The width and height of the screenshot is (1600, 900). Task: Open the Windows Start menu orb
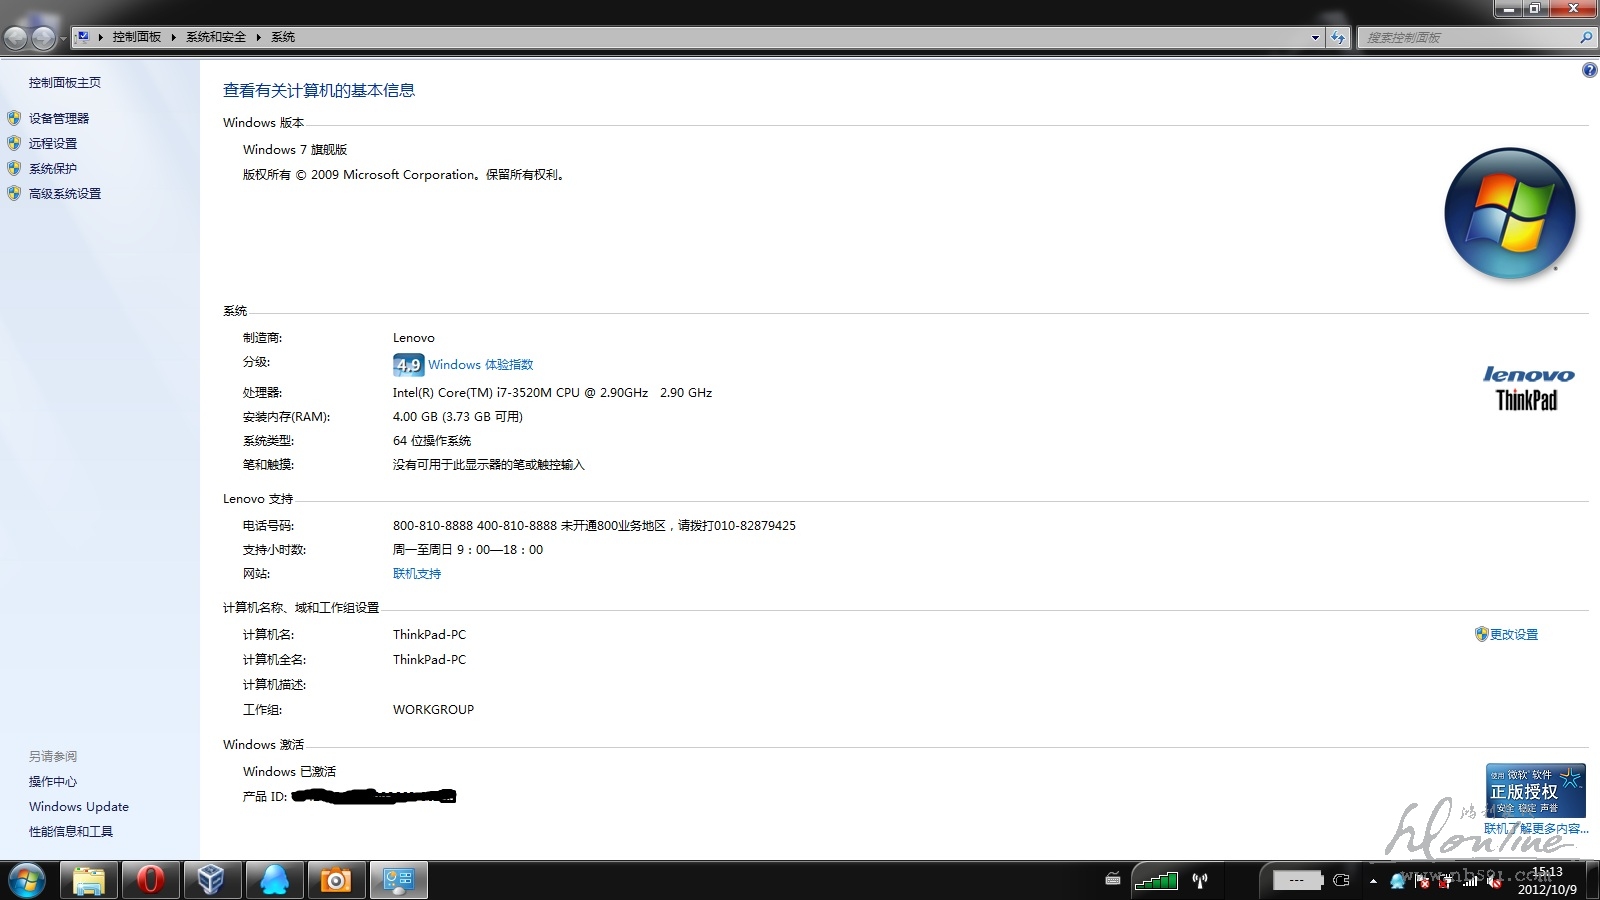tap(27, 880)
